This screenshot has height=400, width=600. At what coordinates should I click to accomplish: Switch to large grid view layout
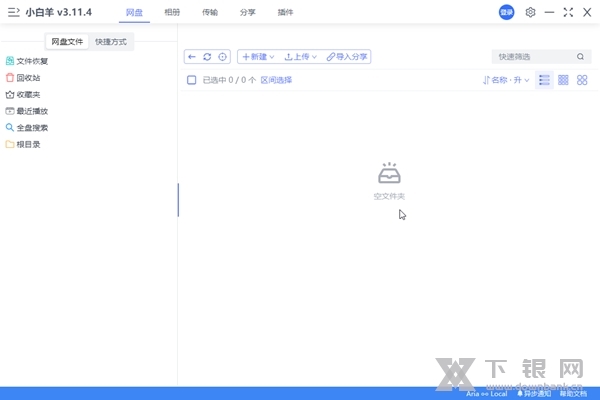click(582, 80)
